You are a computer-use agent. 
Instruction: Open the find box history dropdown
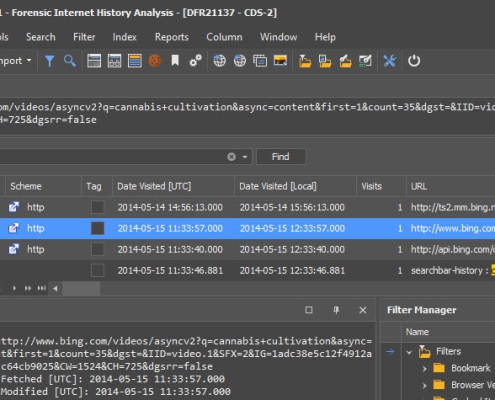(245, 157)
